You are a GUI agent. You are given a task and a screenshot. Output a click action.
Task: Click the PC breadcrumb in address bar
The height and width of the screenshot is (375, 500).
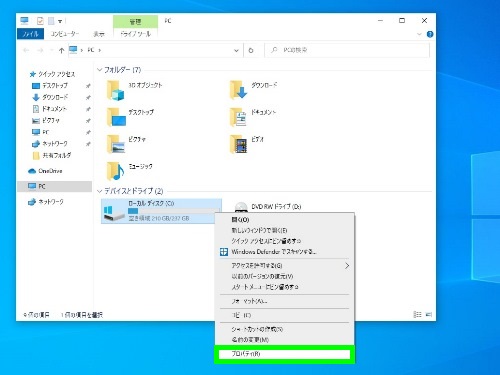pyautogui.click(x=91, y=50)
